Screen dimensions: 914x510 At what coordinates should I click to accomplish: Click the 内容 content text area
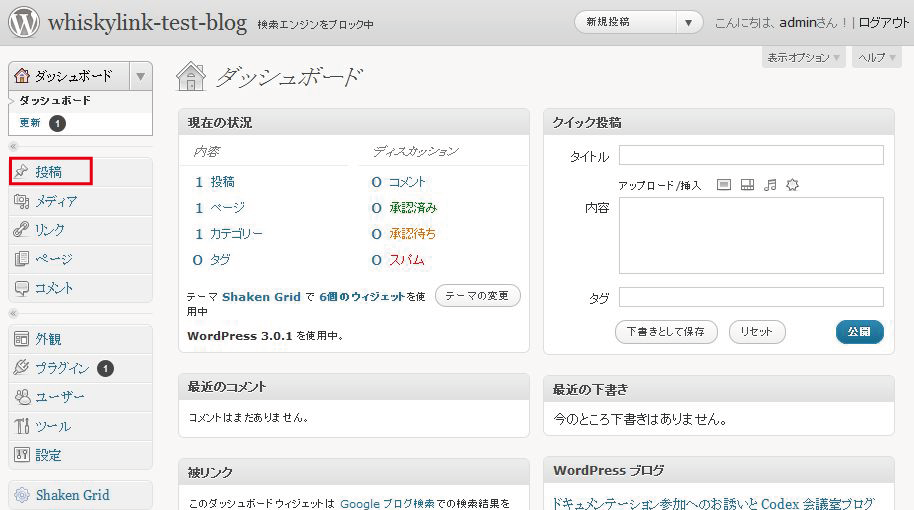pos(751,235)
